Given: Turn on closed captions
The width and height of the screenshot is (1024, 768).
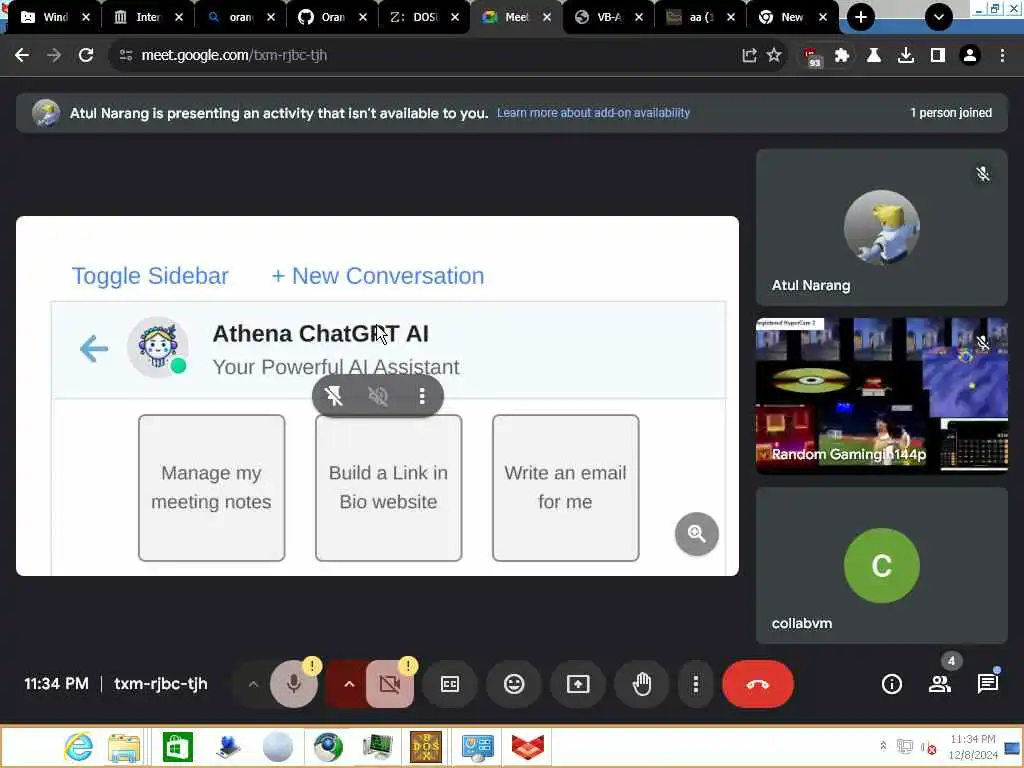Looking at the screenshot, I should [450, 684].
